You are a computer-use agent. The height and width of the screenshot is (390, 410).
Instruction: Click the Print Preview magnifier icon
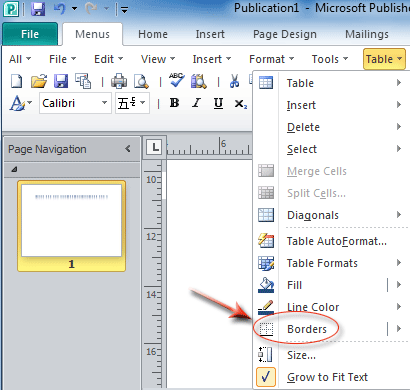point(141,81)
